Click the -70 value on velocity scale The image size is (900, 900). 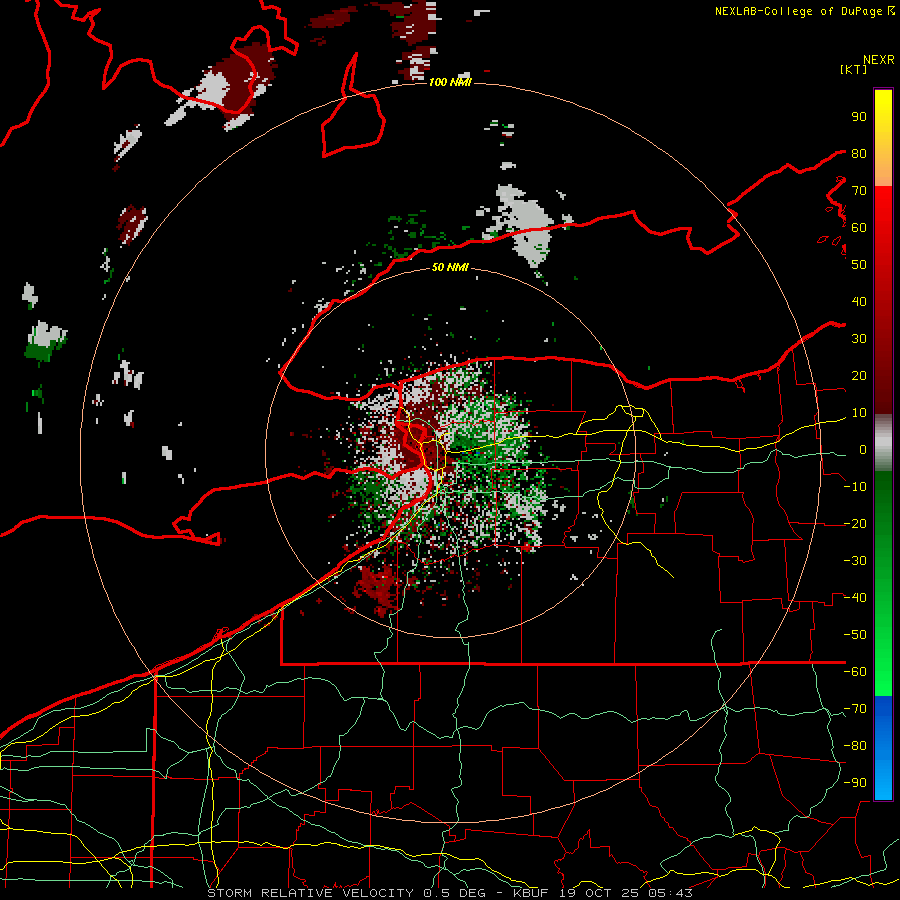855,709
